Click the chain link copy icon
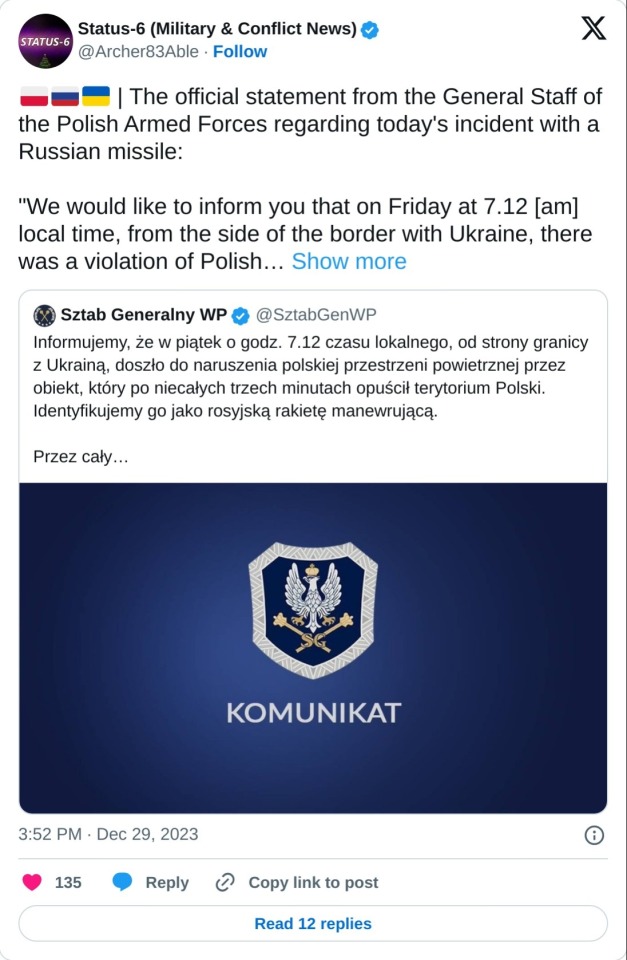The height and width of the screenshot is (960, 627). tap(225, 882)
